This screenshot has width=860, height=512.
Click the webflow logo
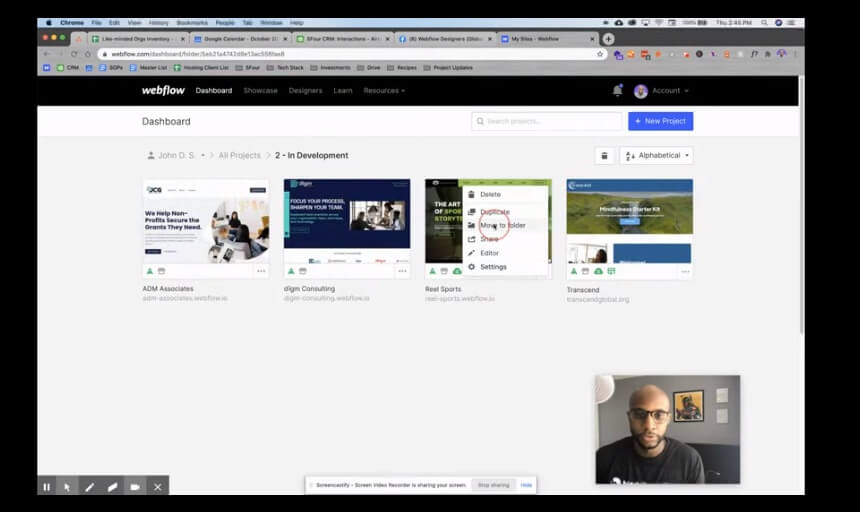click(163, 90)
